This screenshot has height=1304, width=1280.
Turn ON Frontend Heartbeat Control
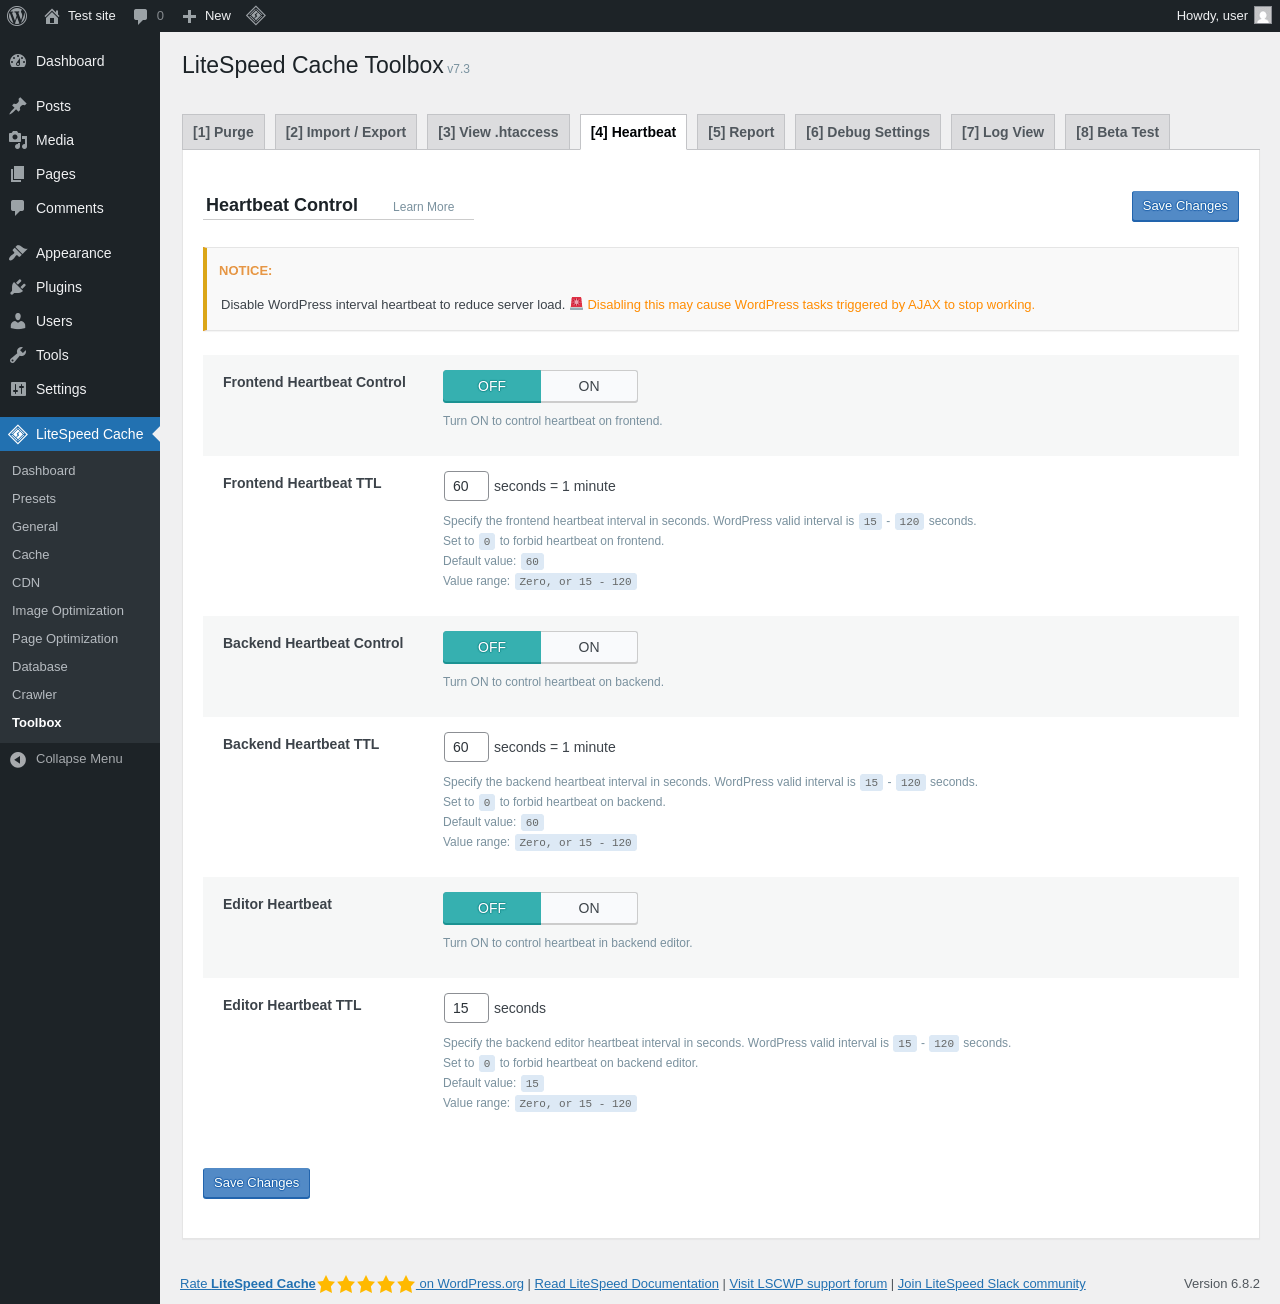pos(589,386)
